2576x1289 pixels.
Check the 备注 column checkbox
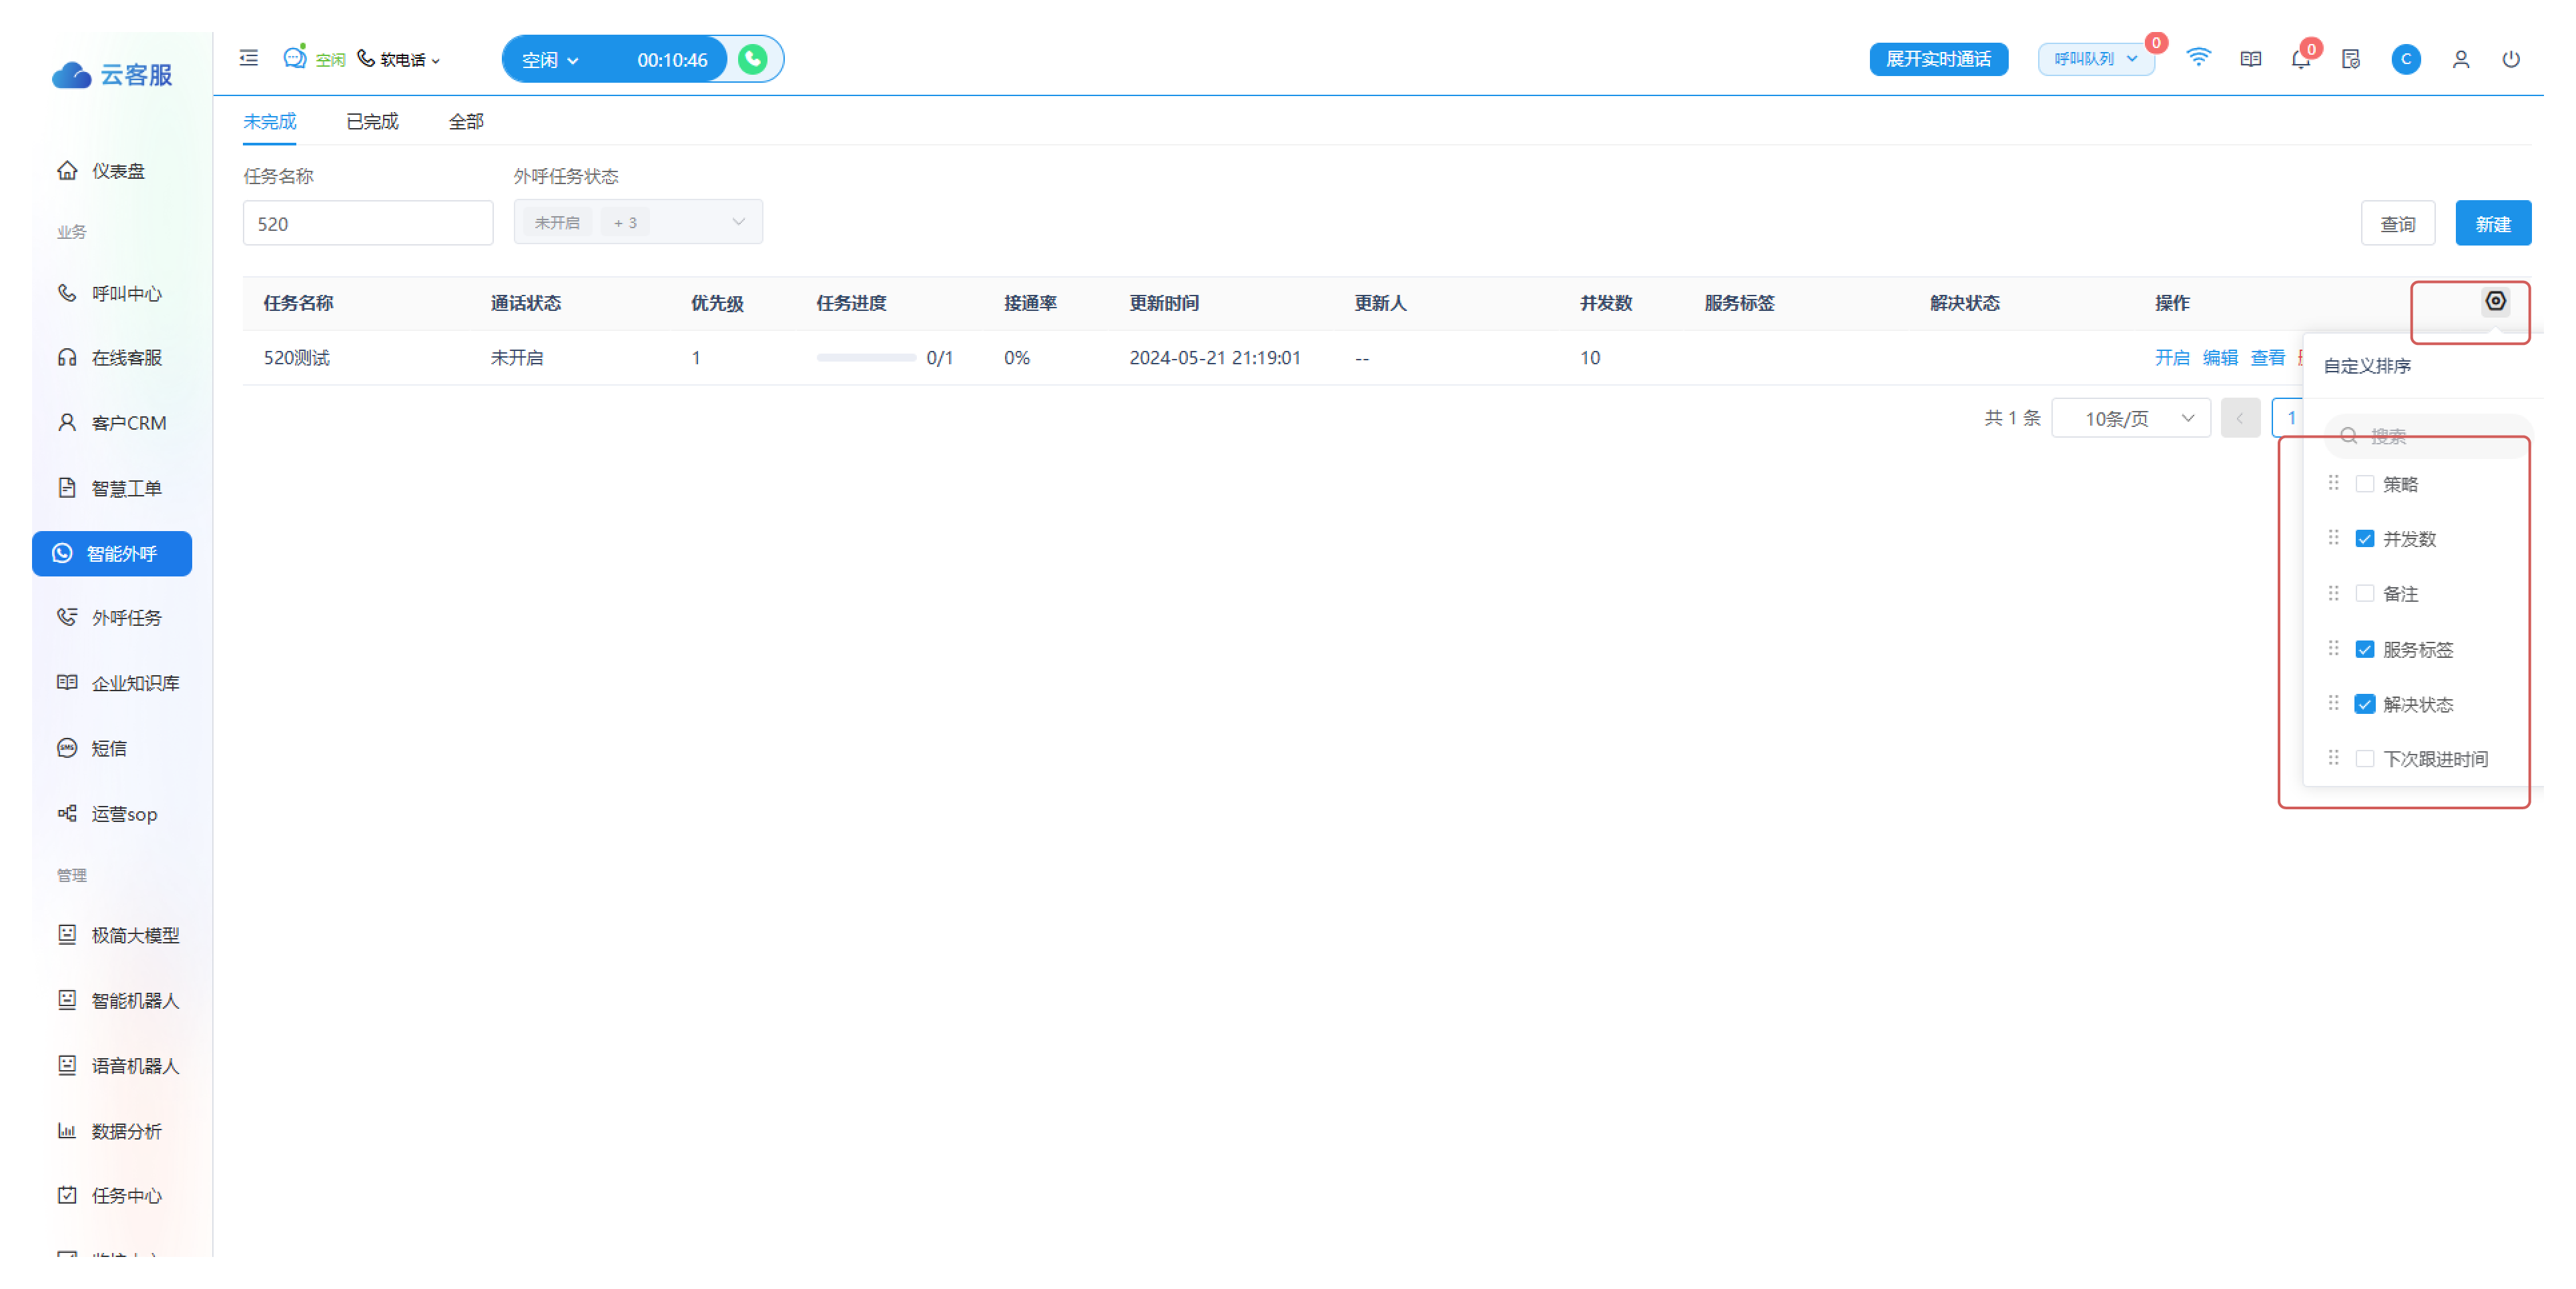[x=2364, y=594]
